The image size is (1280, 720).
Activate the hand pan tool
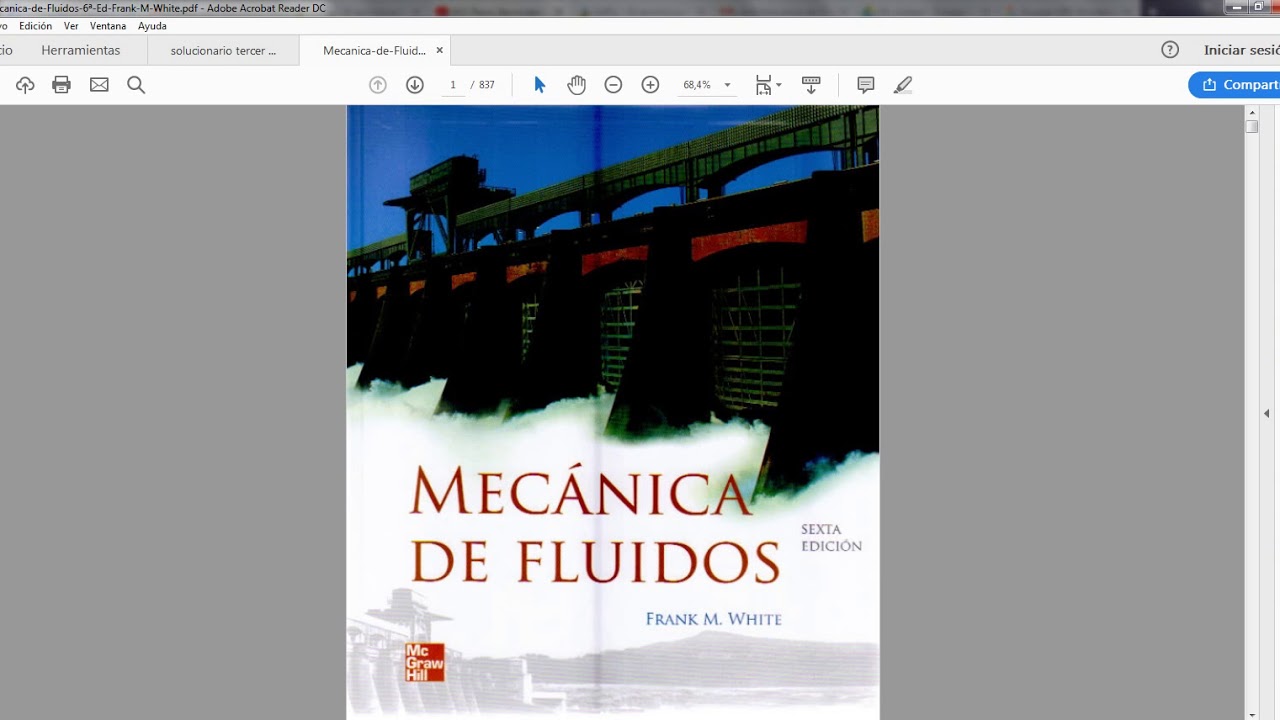(x=576, y=85)
